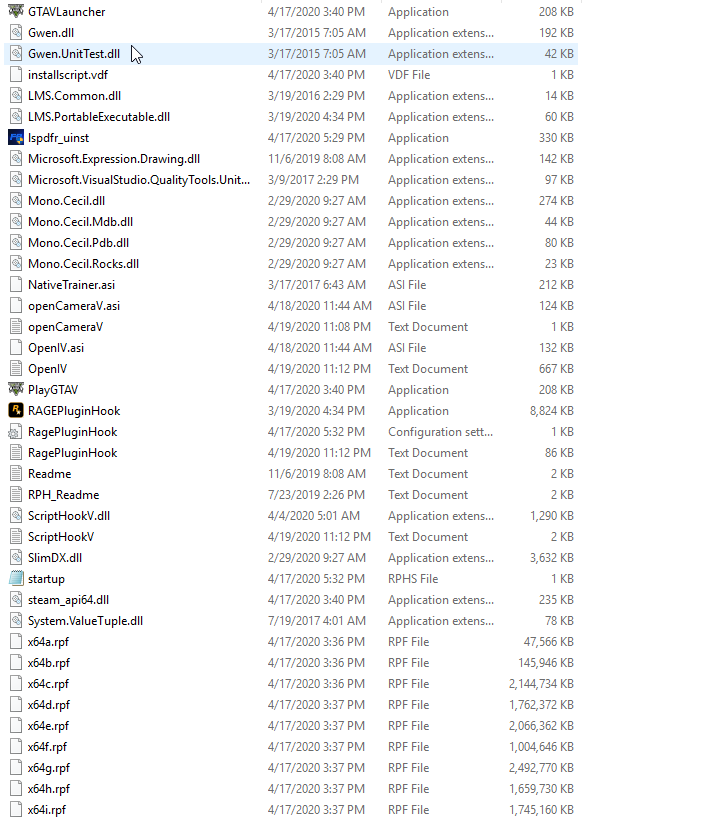The height and width of the screenshot is (832, 710).
Task: Click the OpenIV text document icon
Action: tap(16, 369)
